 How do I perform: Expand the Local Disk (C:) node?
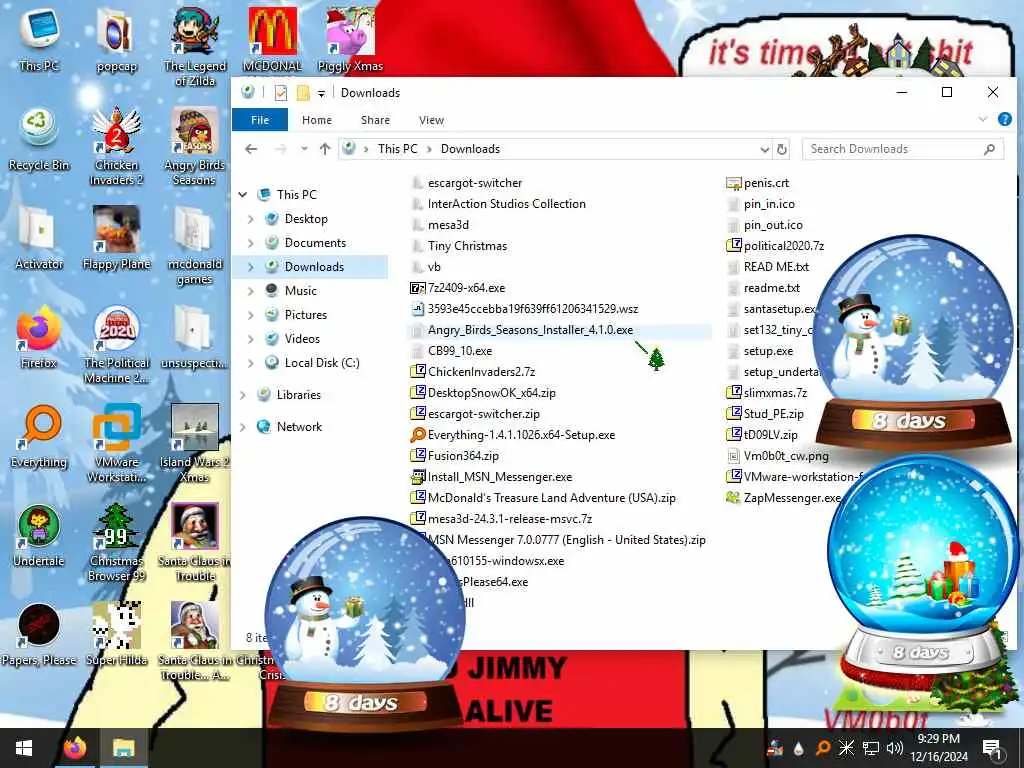coord(251,363)
